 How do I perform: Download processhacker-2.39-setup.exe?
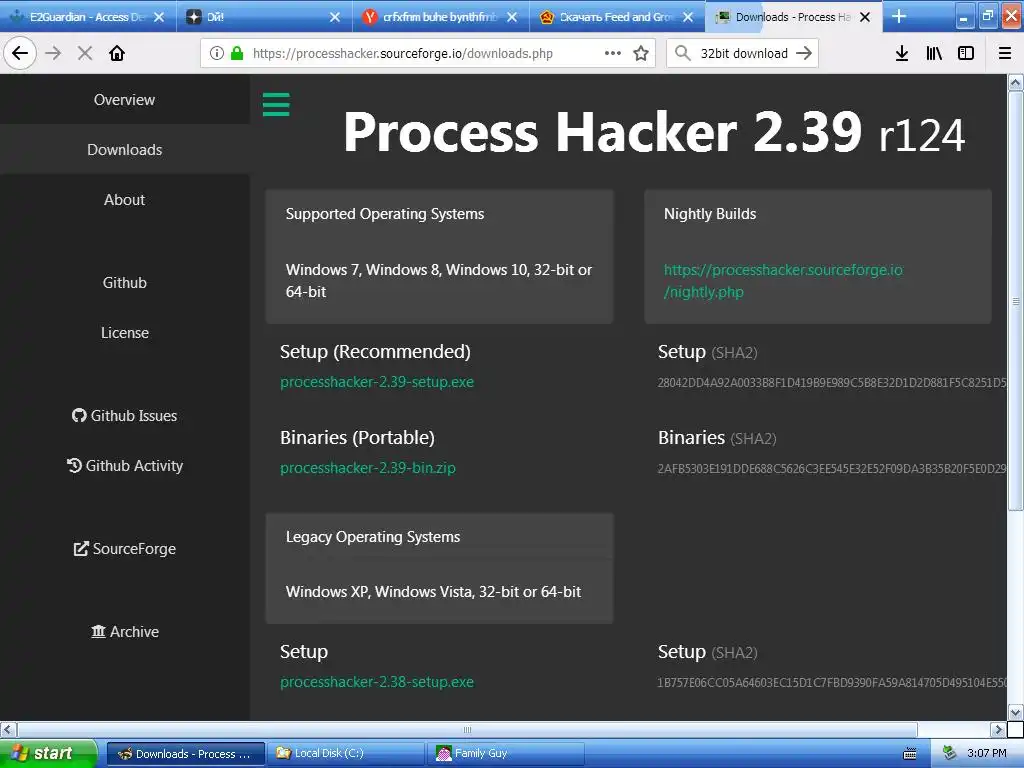377,382
